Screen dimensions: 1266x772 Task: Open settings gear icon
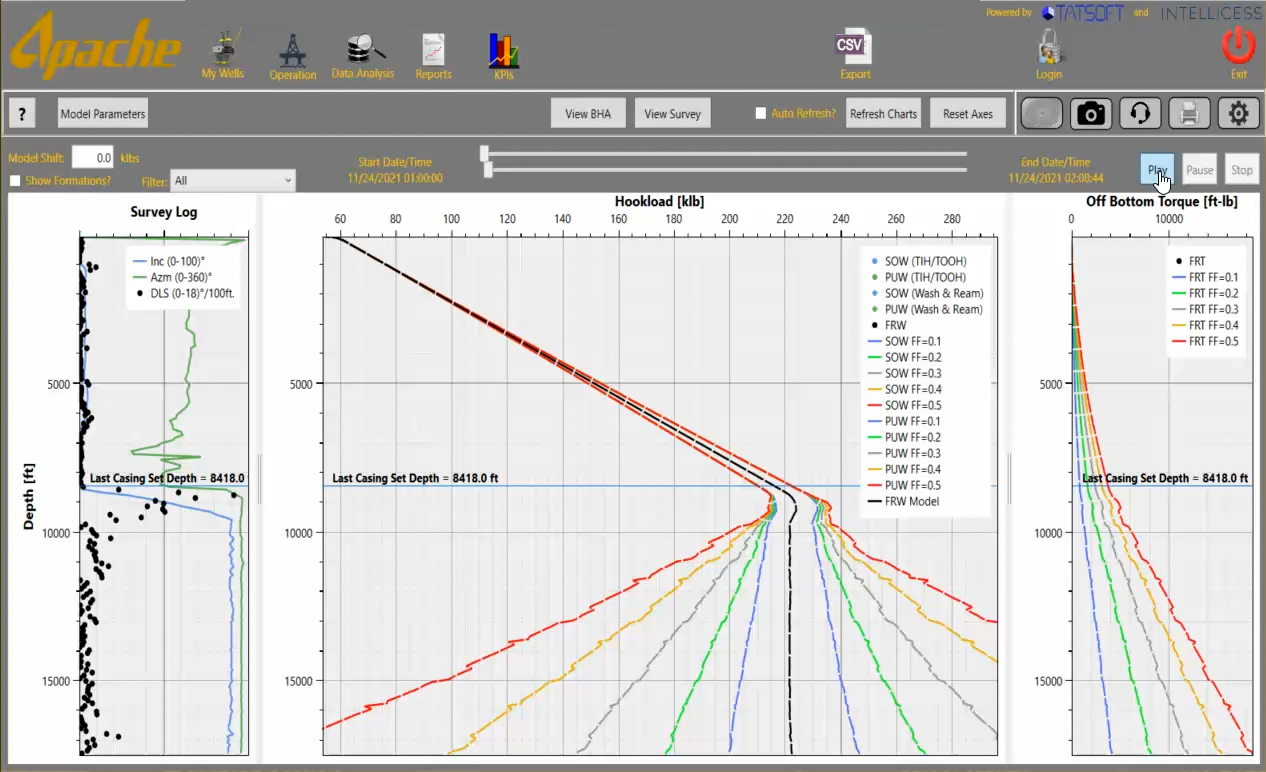coord(1238,114)
